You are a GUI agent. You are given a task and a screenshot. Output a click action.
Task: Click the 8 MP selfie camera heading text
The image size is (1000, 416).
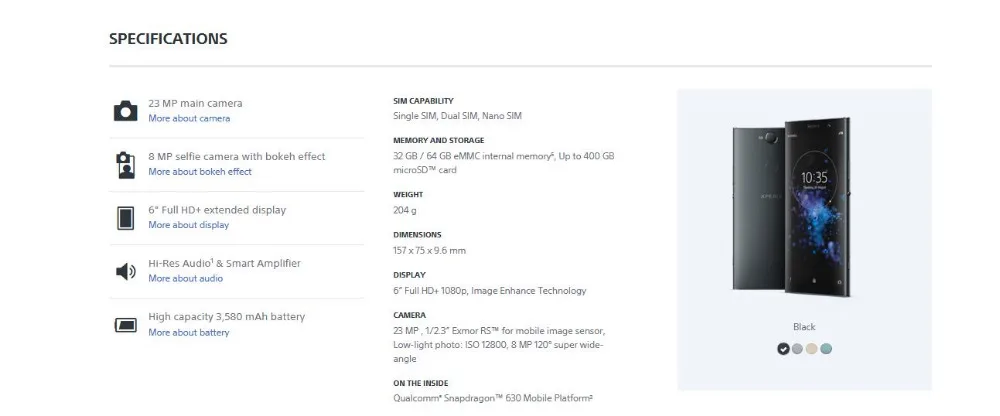click(237, 156)
